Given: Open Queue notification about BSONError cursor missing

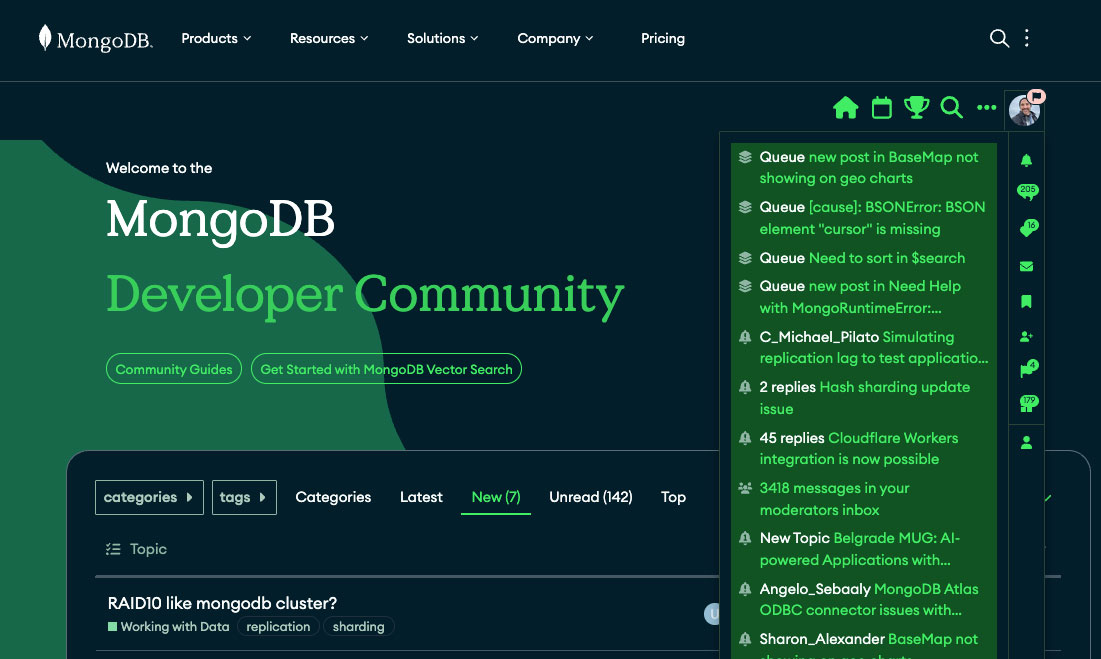Looking at the screenshot, I should (x=864, y=218).
